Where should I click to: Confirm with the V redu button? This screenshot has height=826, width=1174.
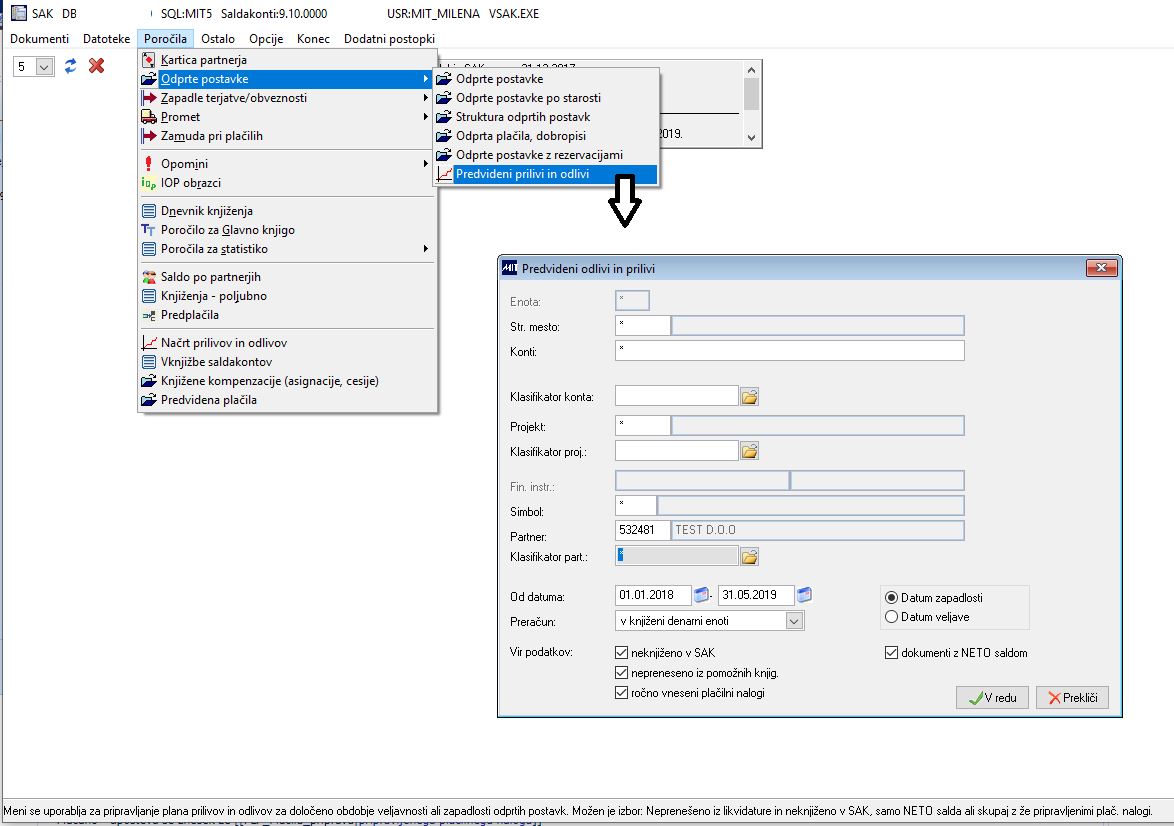(x=992, y=697)
